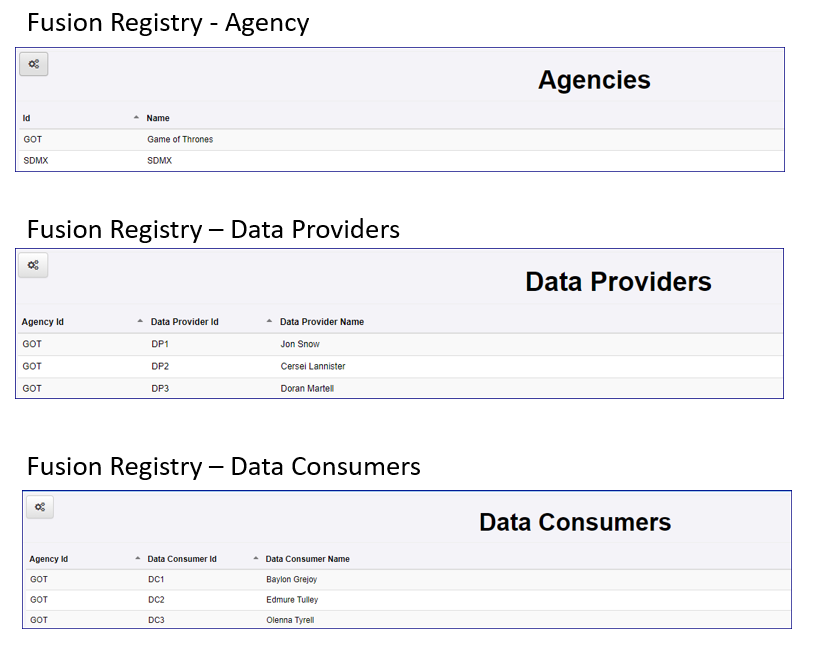Select the GOT Game of Thrones agency row
The height and width of the screenshot is (657, 818).
tap(180, 139)
